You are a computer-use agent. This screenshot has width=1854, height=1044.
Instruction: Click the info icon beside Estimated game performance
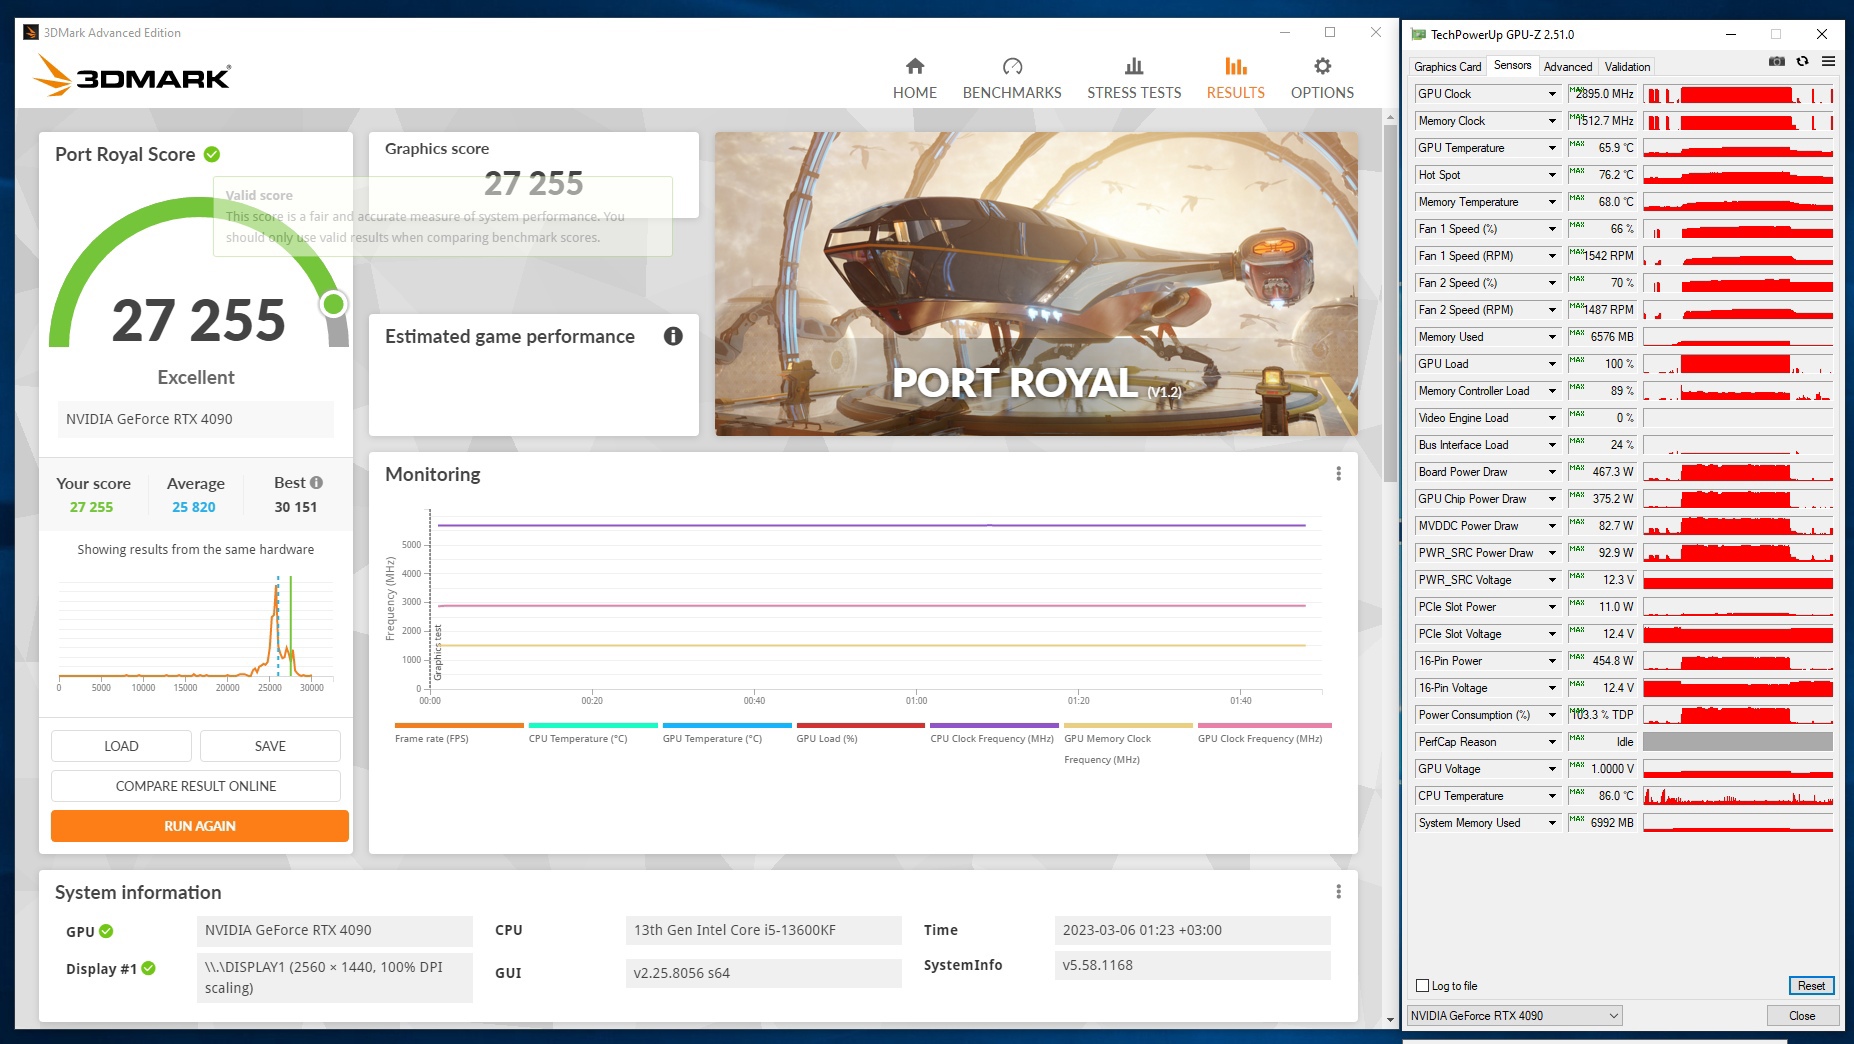pyautogui.click(x=673, y=336)
